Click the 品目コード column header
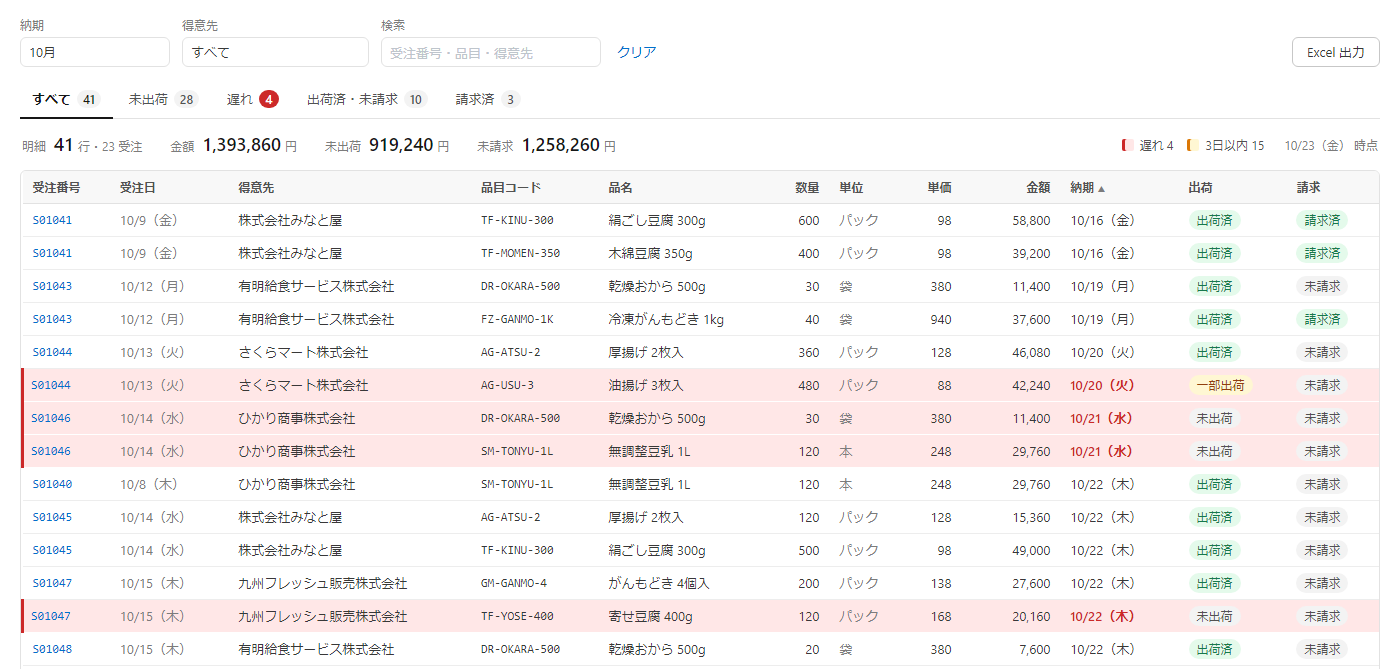Viewport: 1400px width, 669px height. coord(511,187)
